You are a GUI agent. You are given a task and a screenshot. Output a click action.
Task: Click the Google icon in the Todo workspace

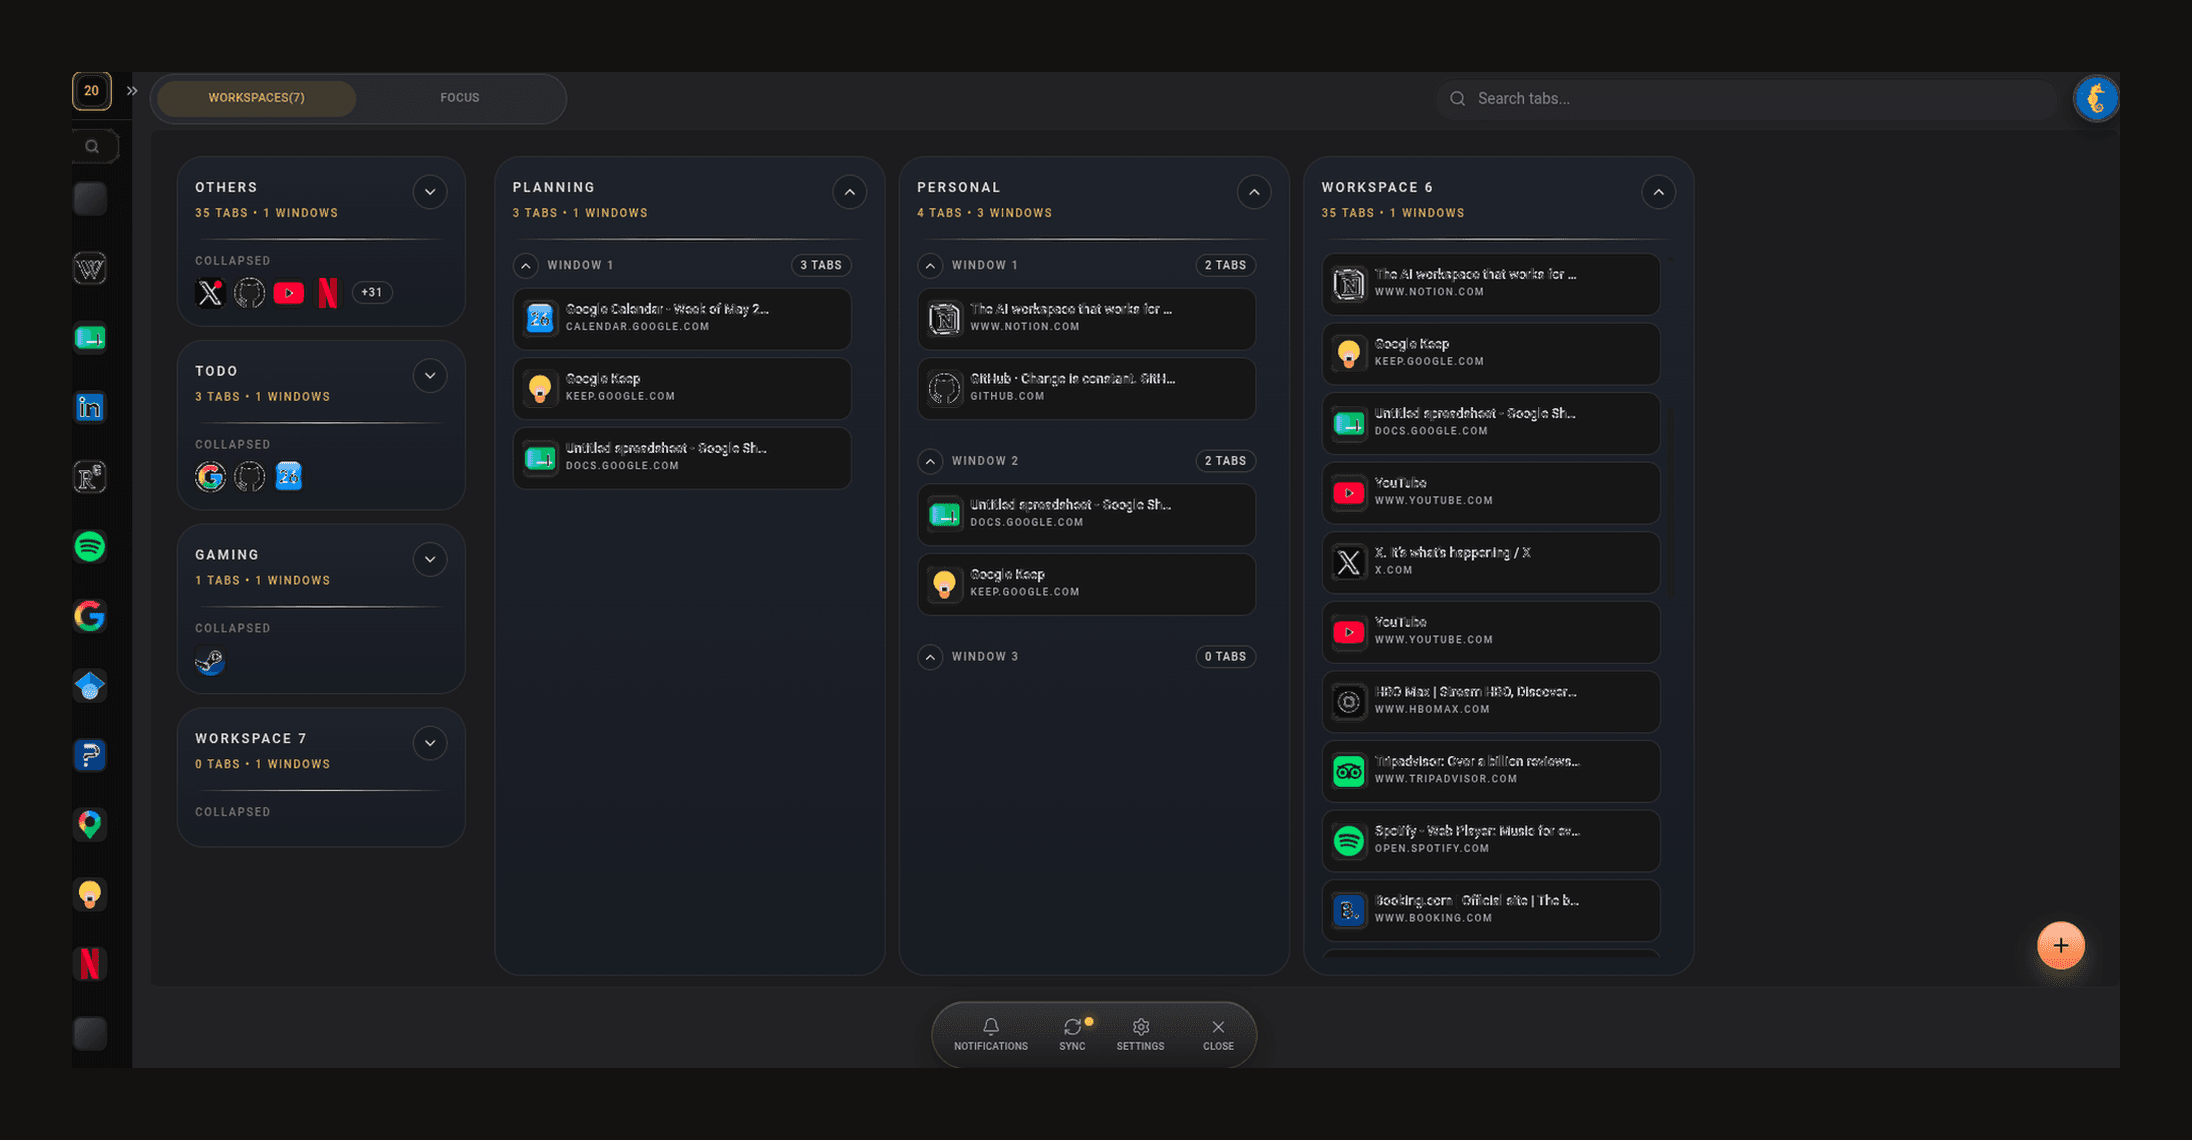(x=210, y=477)
